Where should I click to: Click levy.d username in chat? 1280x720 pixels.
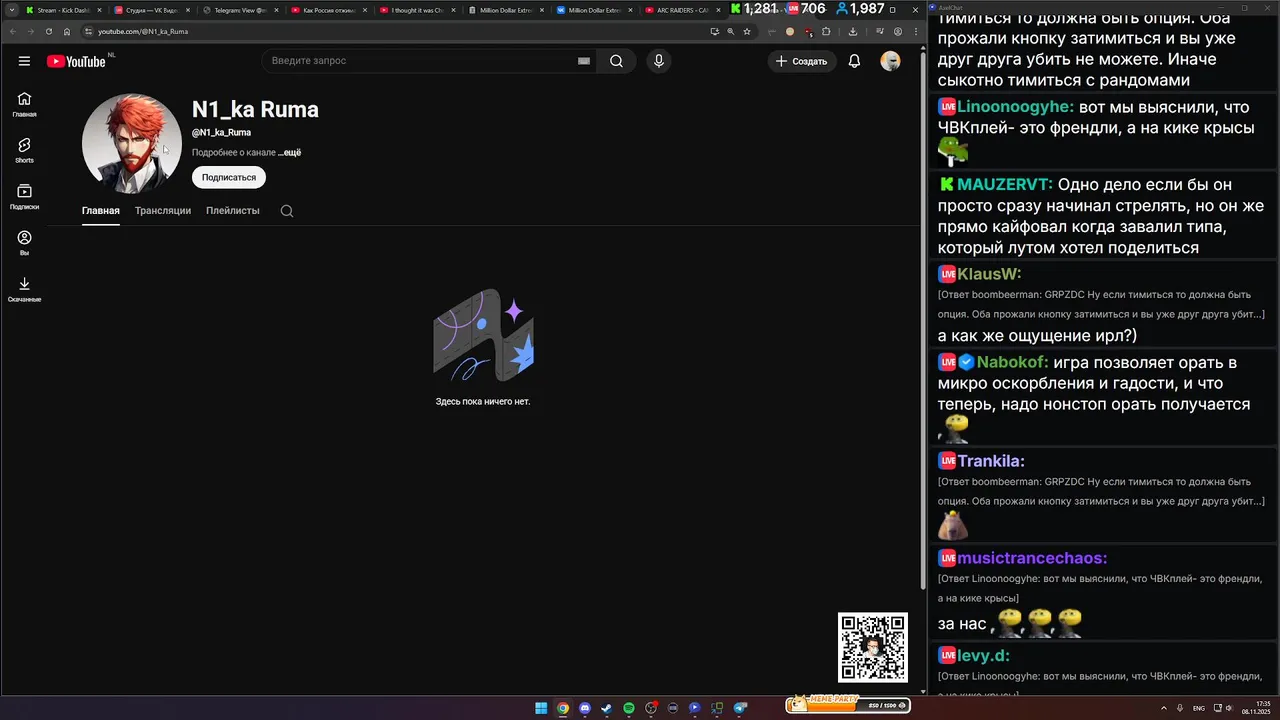pyautogui.click(x=984, y=656)
